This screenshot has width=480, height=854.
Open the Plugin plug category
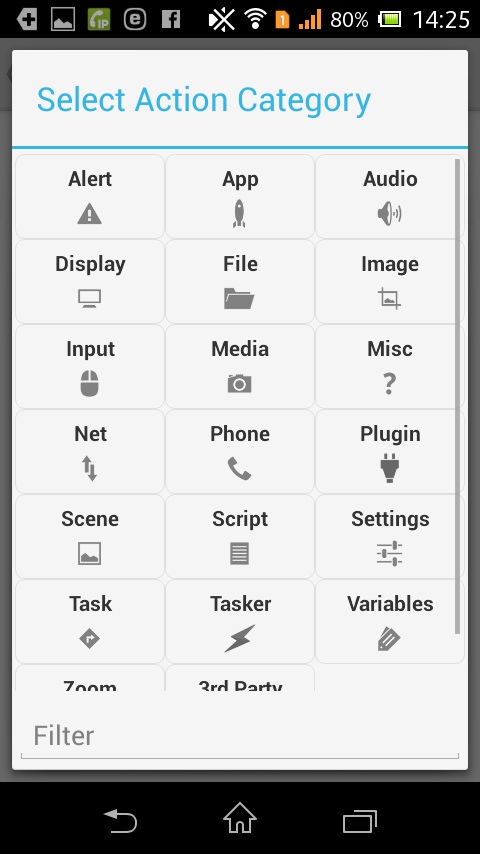(x=390, y=452)
